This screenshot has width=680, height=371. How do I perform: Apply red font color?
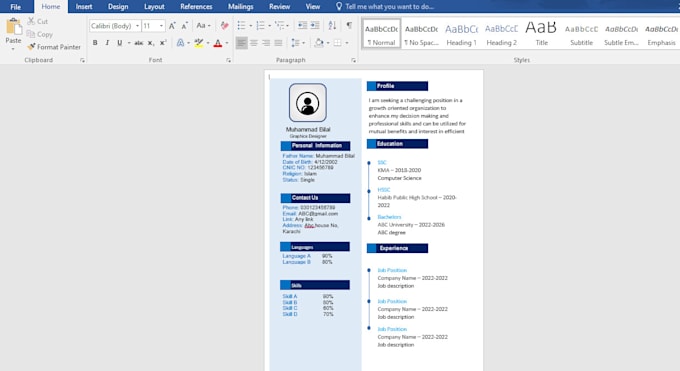(218, 43)
